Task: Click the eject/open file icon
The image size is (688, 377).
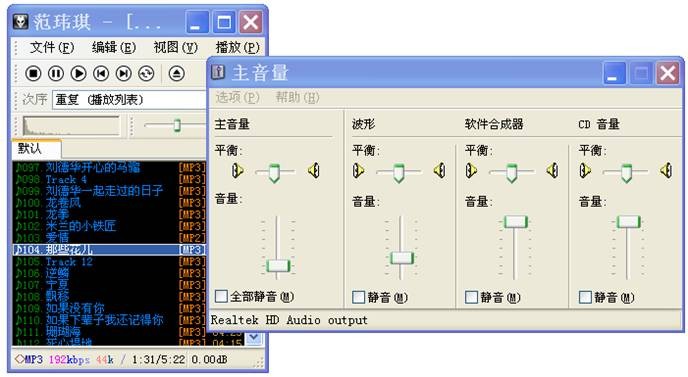Action: 176,74
